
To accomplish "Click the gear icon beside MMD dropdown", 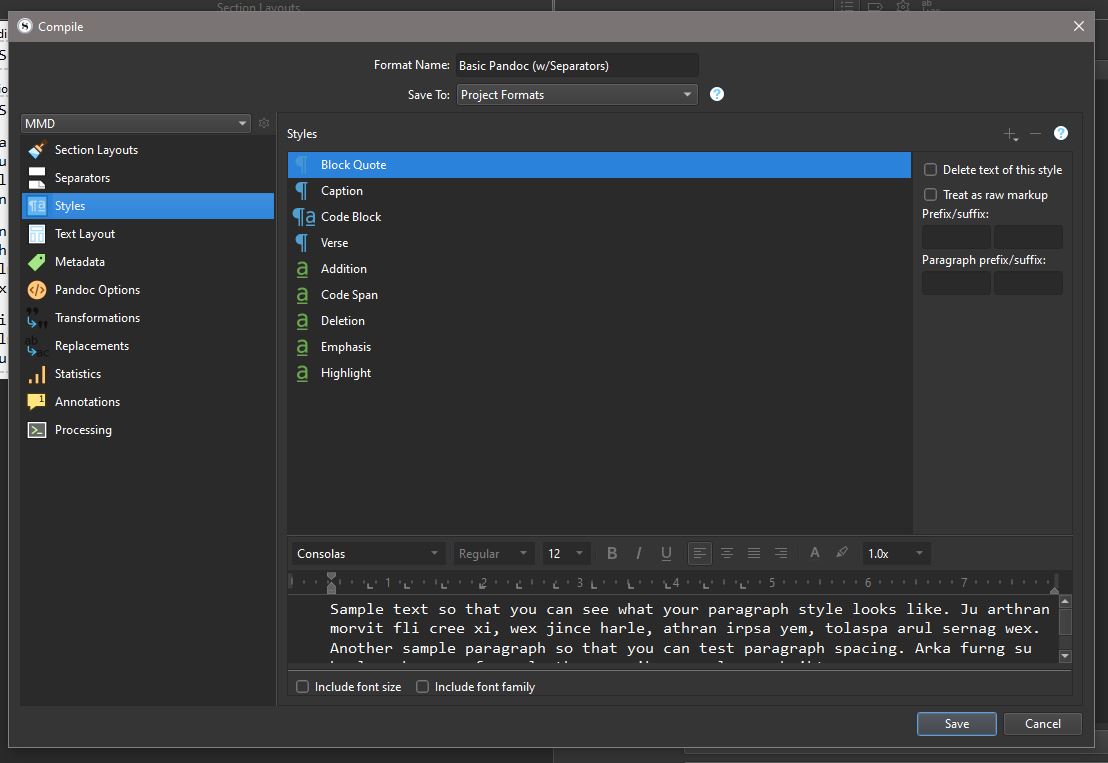I will [x=264, y=123].
